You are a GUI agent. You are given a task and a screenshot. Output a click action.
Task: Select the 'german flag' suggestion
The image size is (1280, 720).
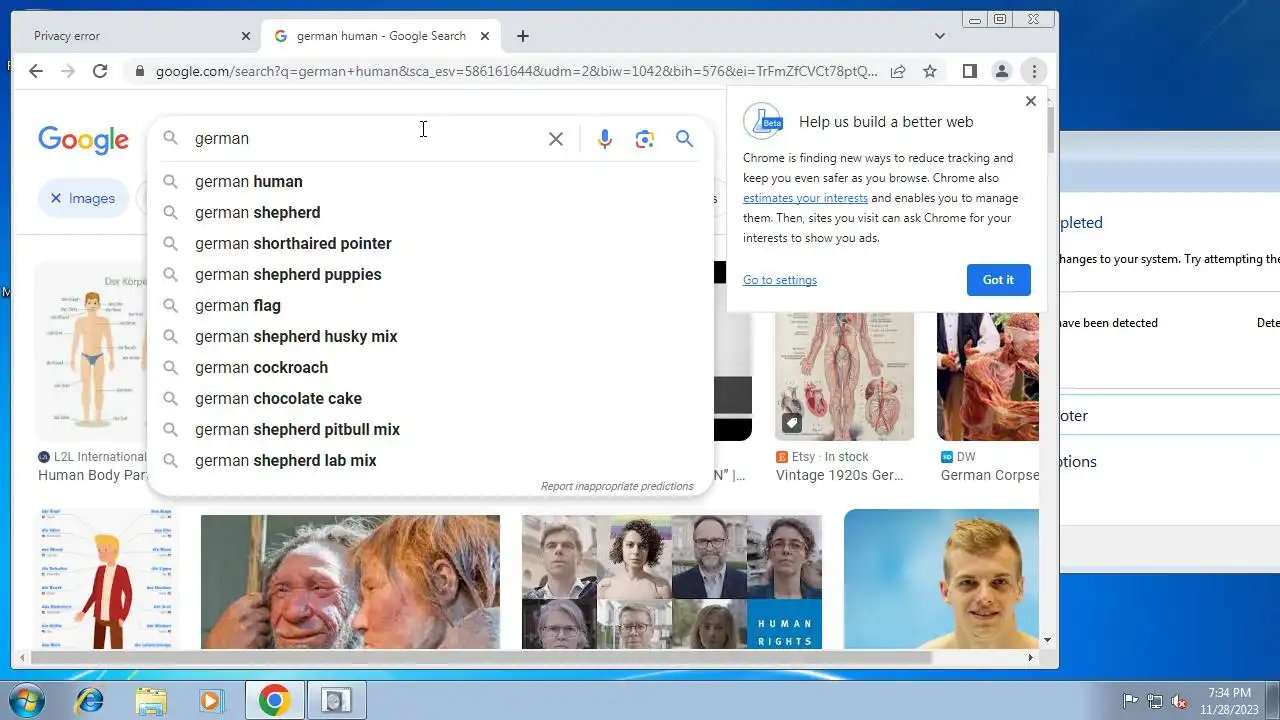pyautogui.click(x=430, y=305)
